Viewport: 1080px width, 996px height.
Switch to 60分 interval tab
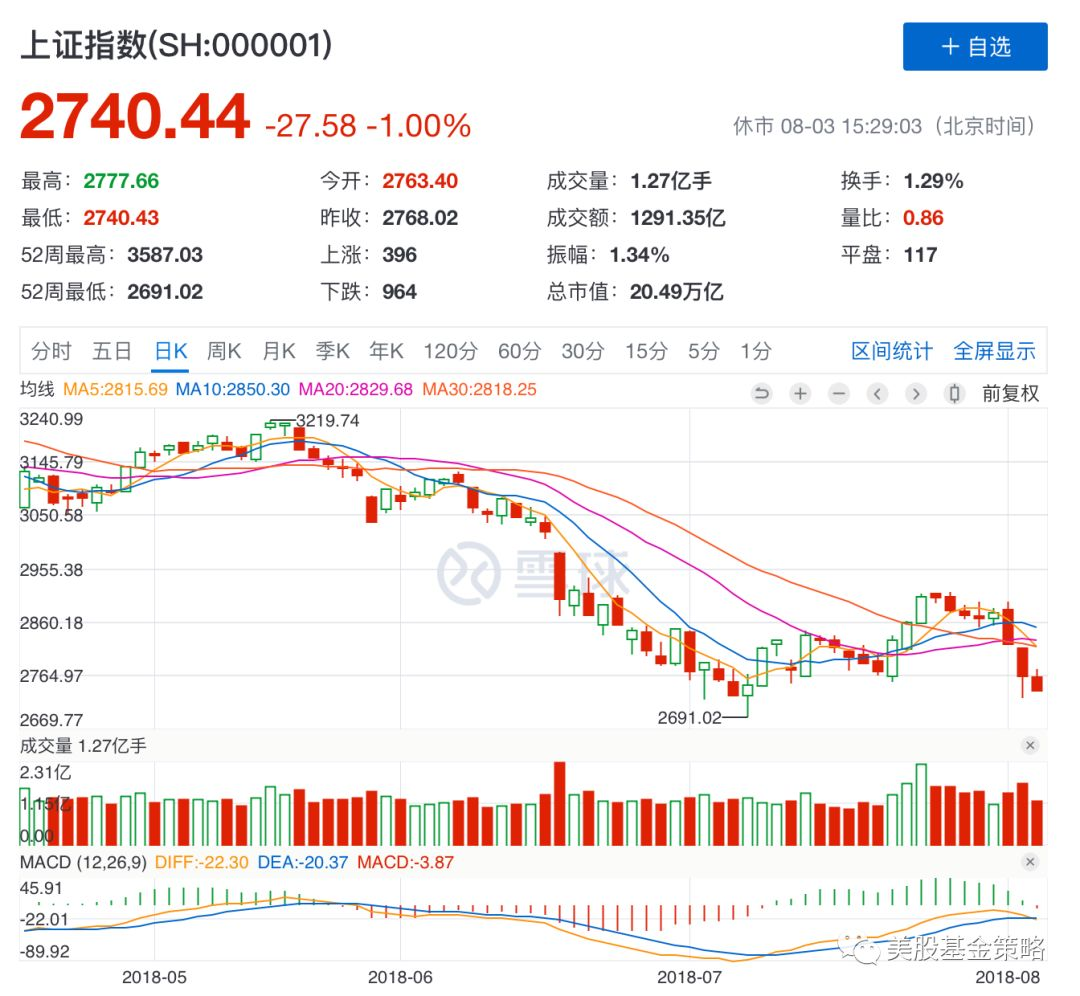[520, 351]
